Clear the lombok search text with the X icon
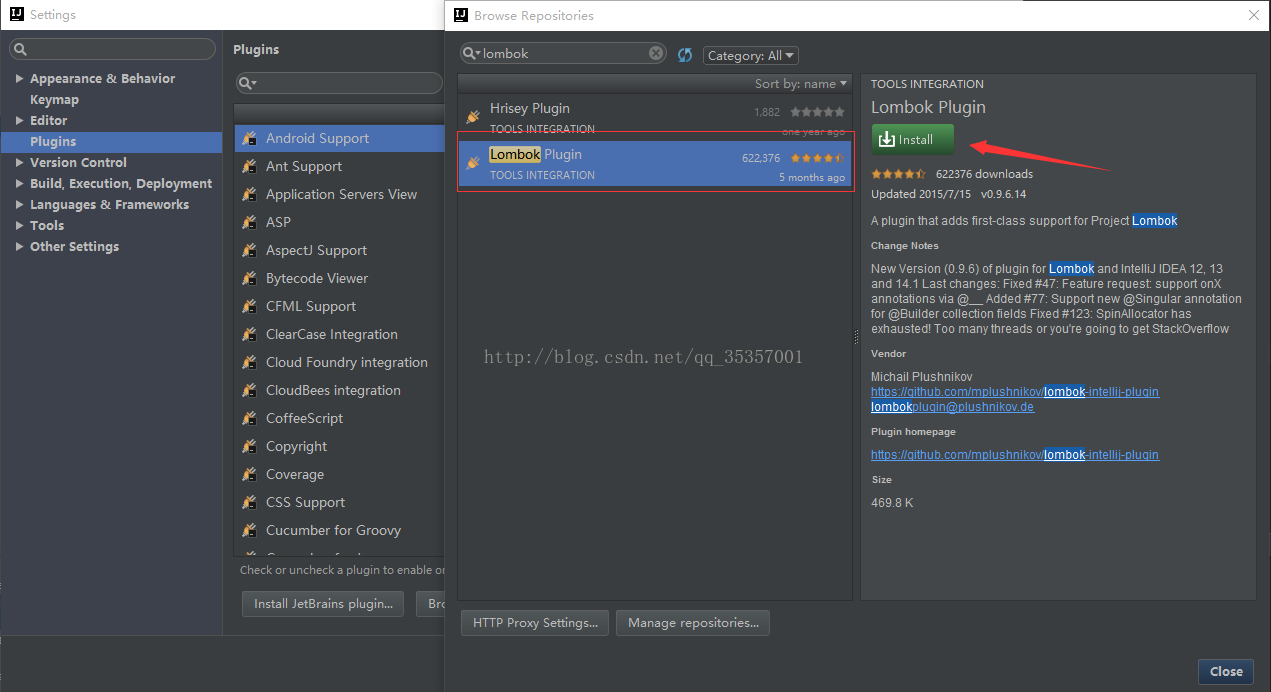The width and height of the screenshot is (1271, 692). (x=656, y=53)
